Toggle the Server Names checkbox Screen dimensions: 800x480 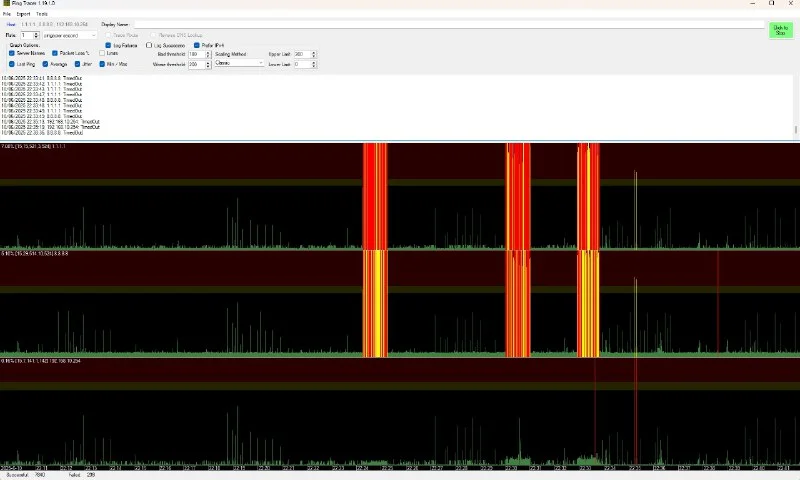click(x=12, y=53)
